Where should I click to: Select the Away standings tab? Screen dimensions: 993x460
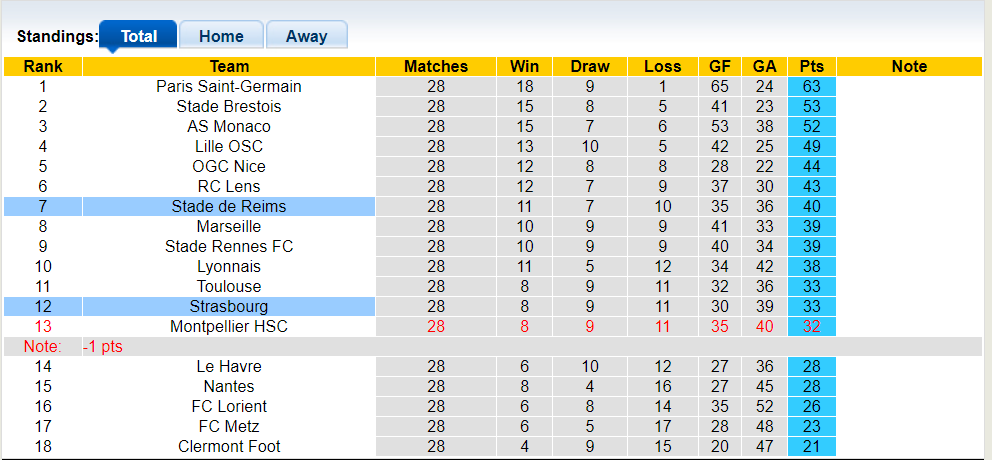coord(306,36)
